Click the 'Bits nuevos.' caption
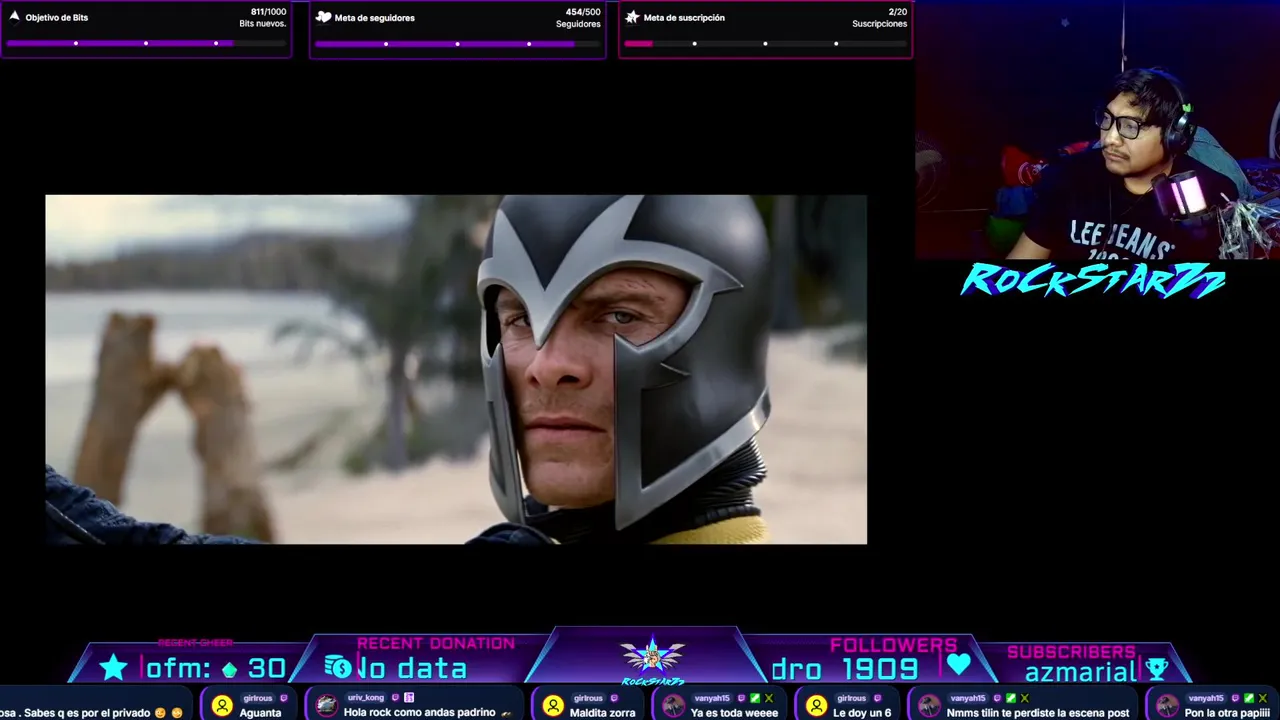 263,24
